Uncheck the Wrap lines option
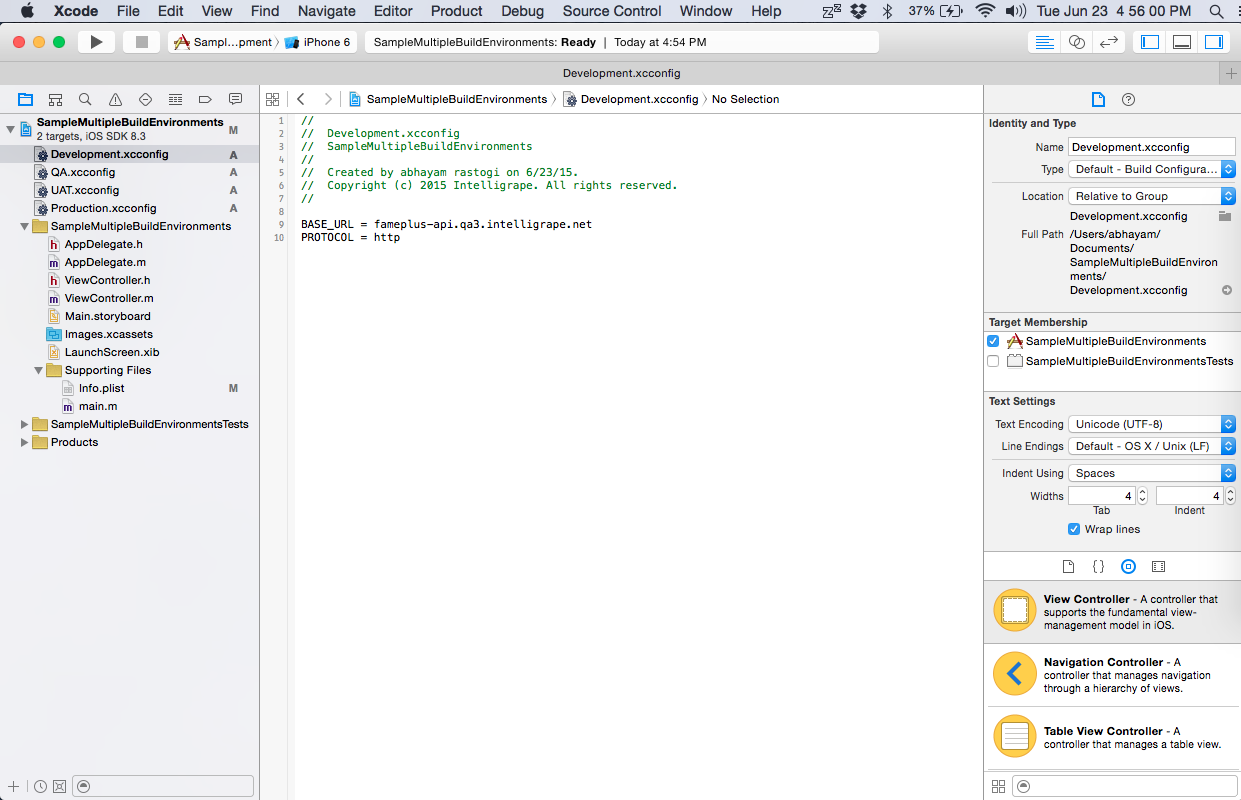Image resolution: width=1241 pixels, height=800 pixels. pyautogui.click(x=1074, y=529)
